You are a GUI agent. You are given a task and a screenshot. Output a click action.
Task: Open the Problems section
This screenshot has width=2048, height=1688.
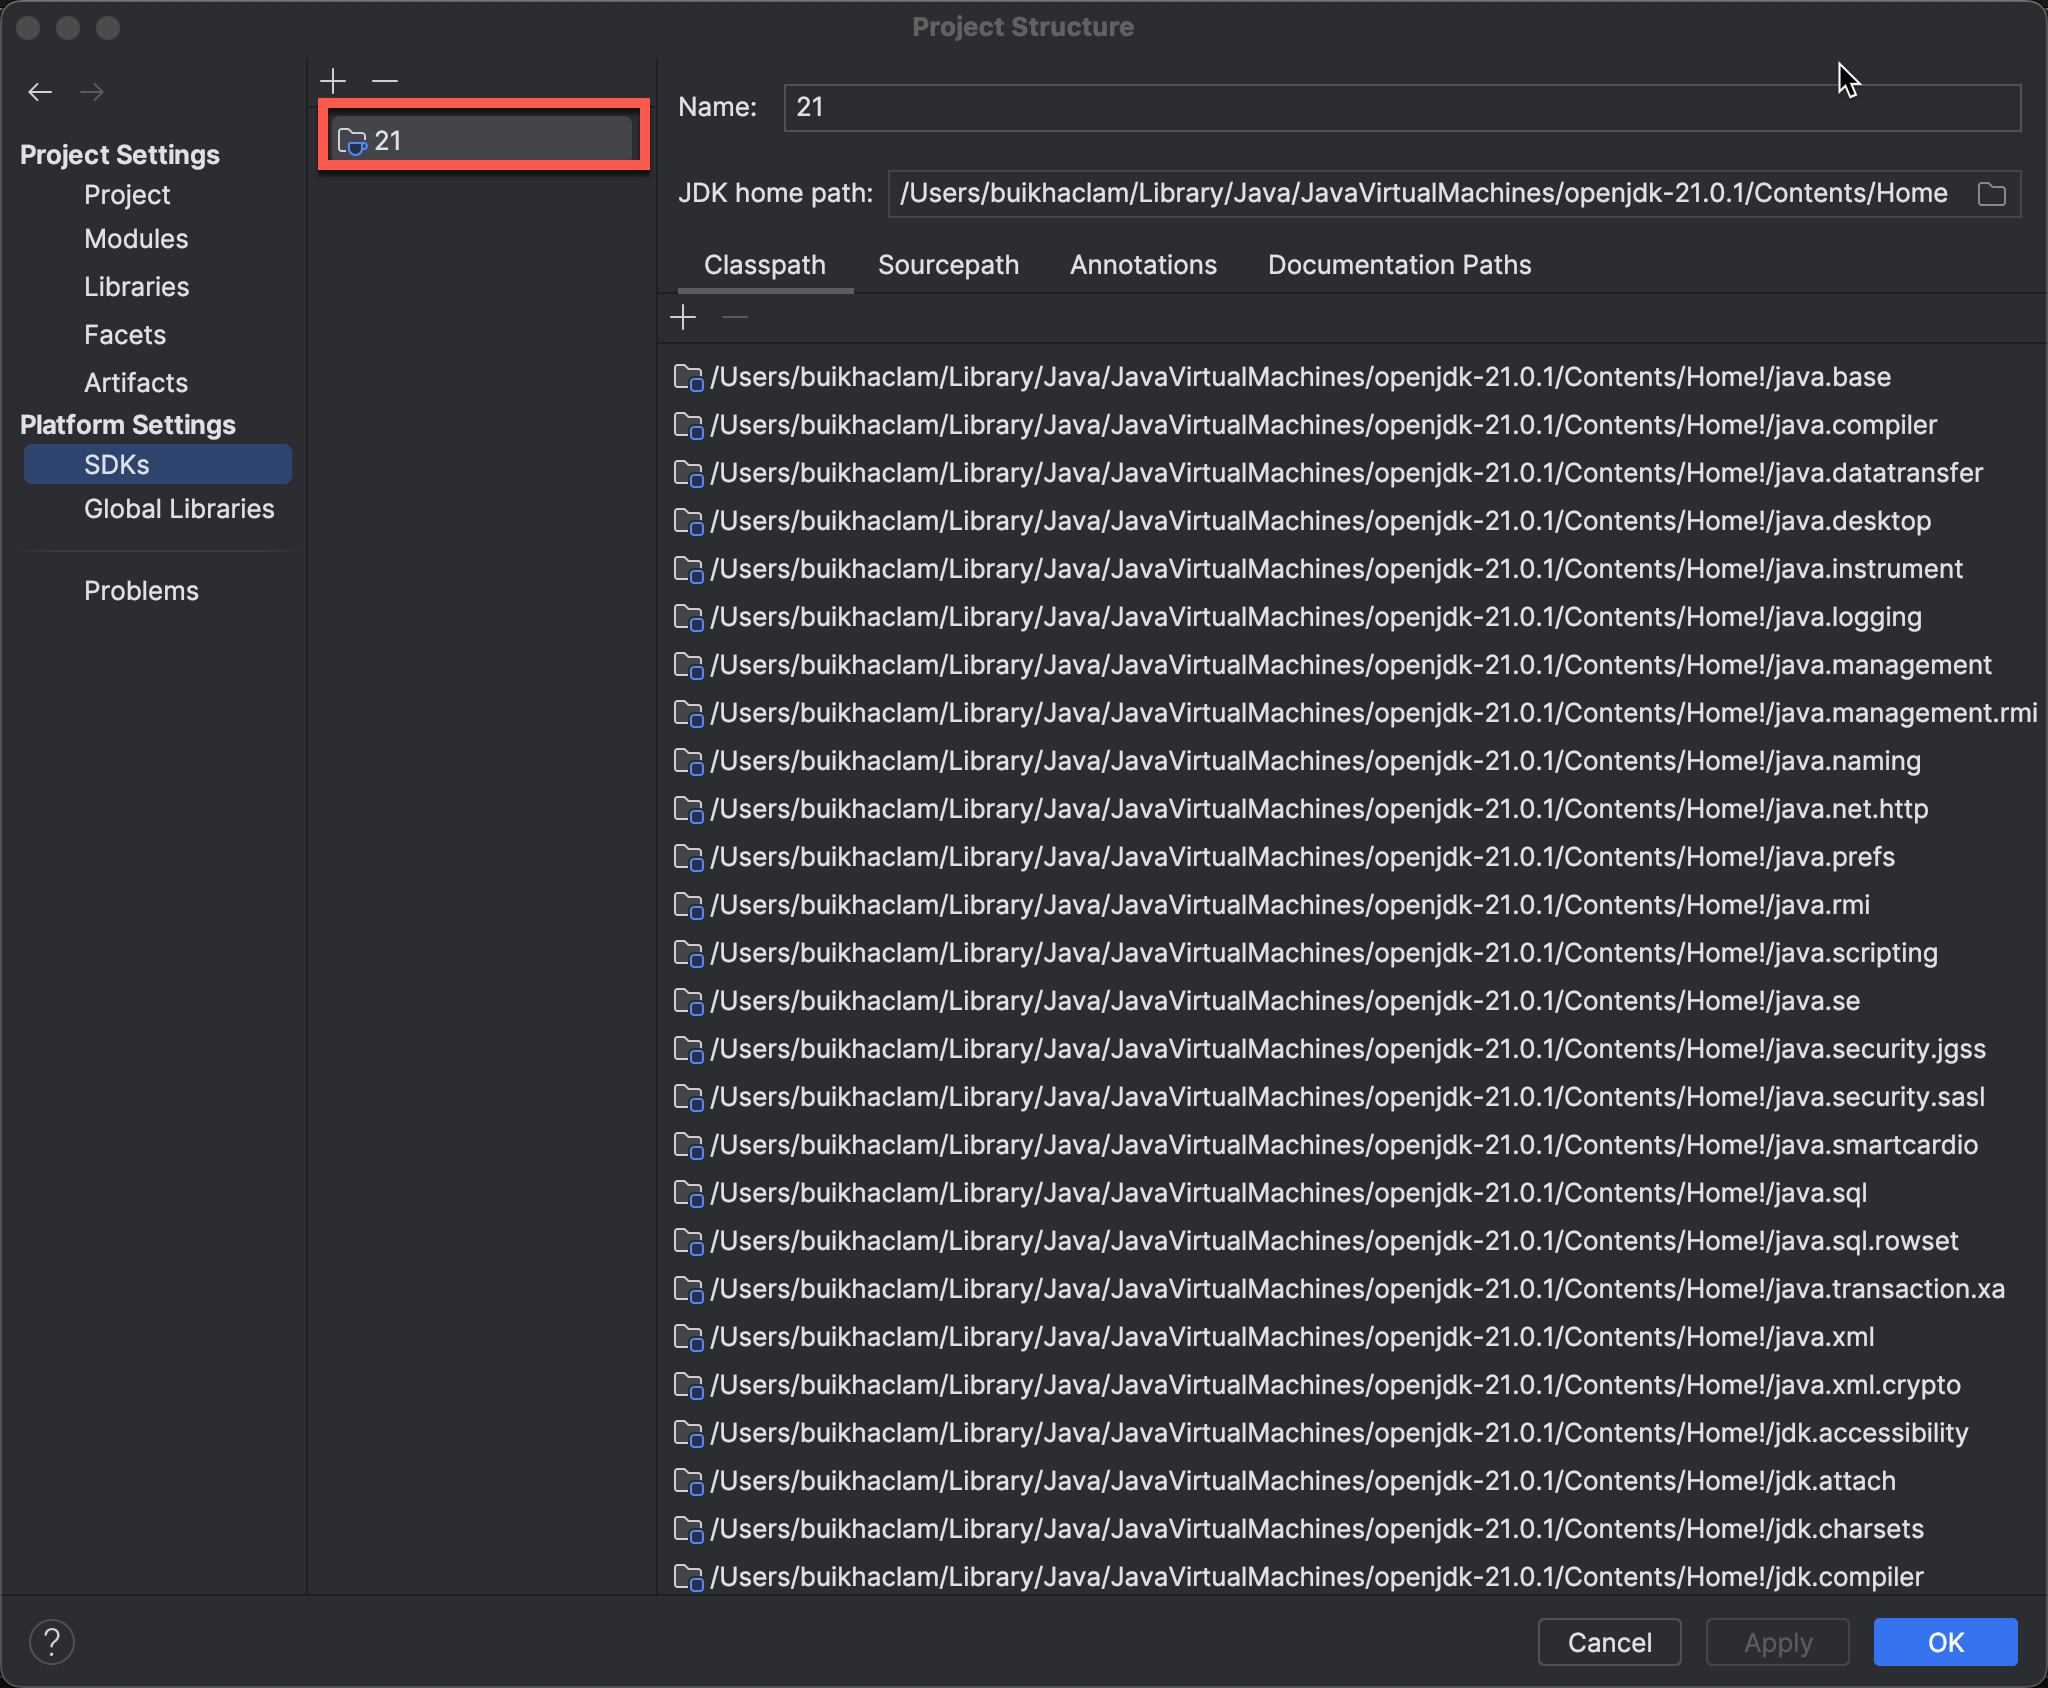coord(141,591)
